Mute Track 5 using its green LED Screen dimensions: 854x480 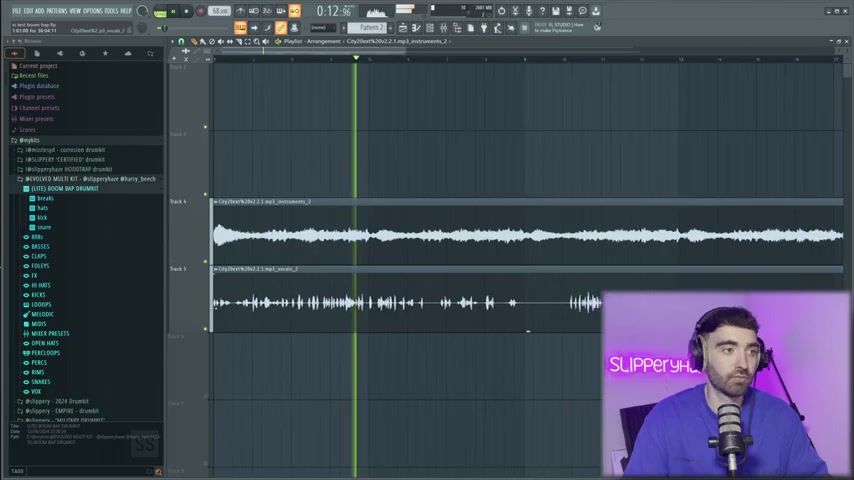pyautogui.click(x=205, y=329)
